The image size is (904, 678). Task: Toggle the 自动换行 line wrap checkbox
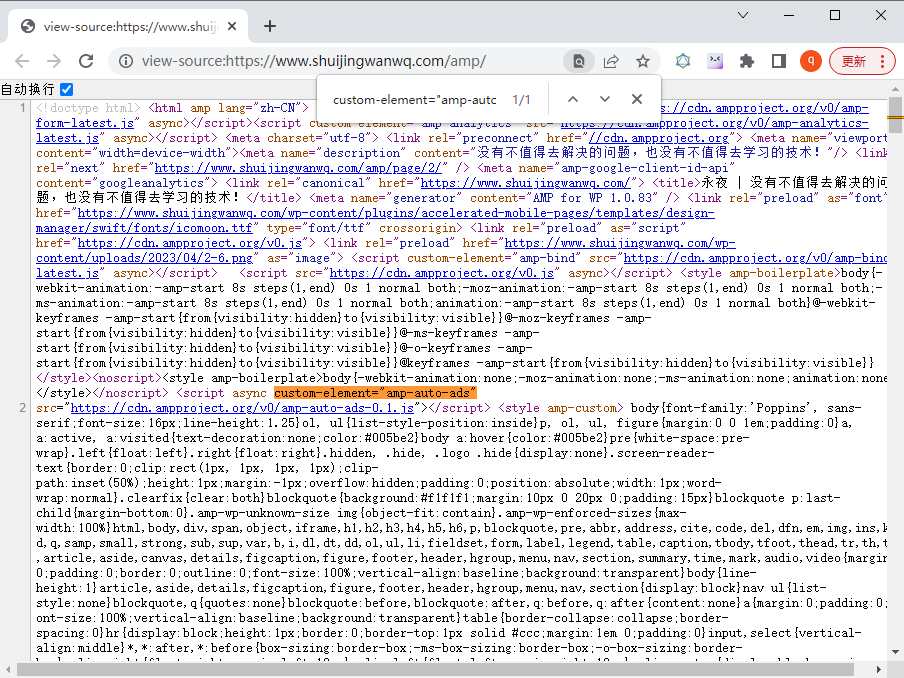pyautogui.click(x=67, y=89)
